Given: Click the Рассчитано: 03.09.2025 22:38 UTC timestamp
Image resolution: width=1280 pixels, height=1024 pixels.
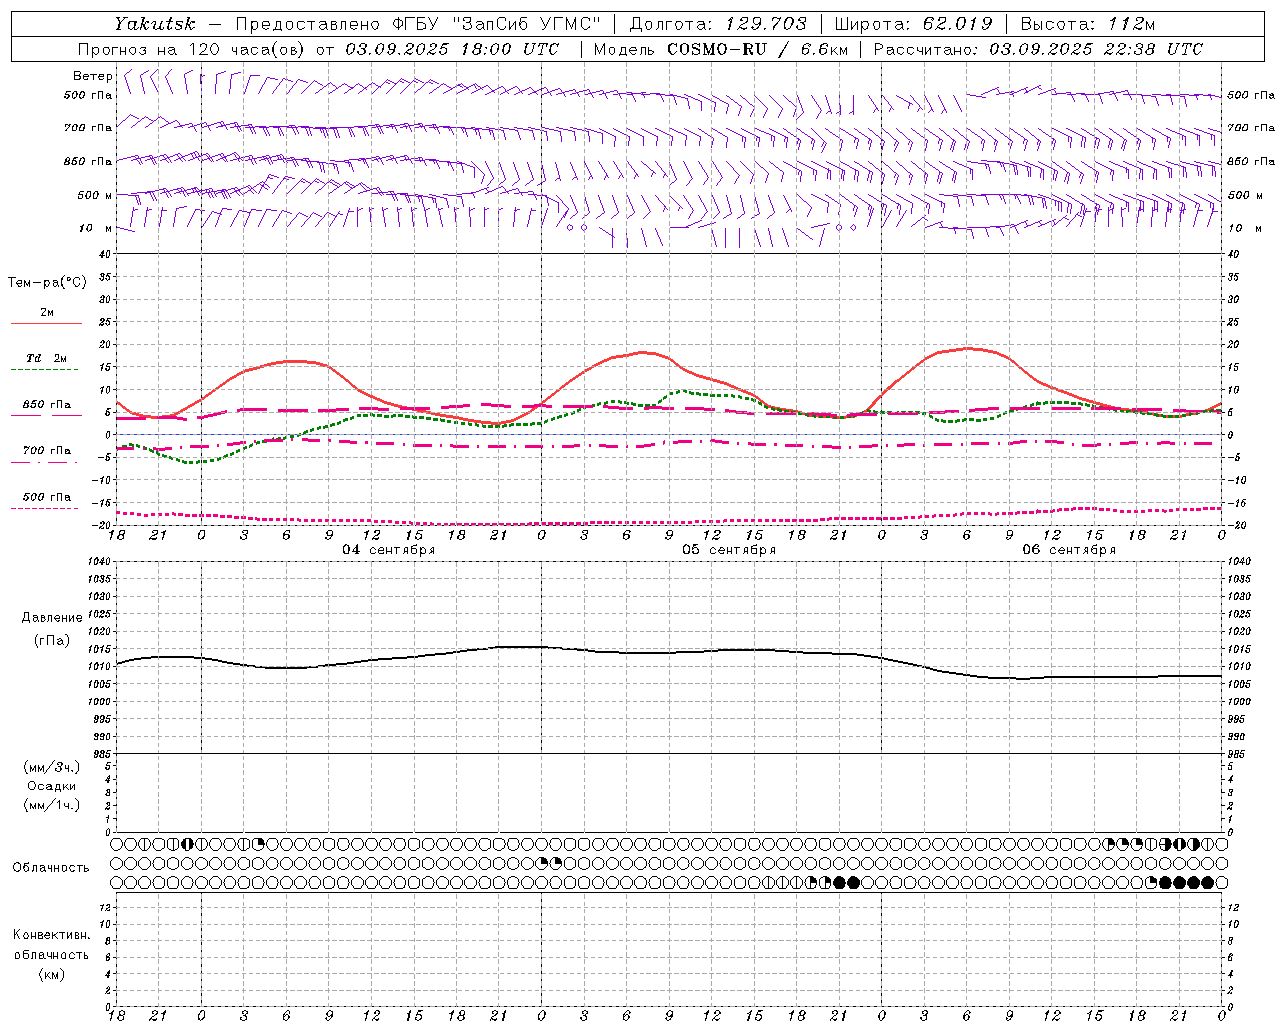Looking at the screenshot, I should 1038,49.
